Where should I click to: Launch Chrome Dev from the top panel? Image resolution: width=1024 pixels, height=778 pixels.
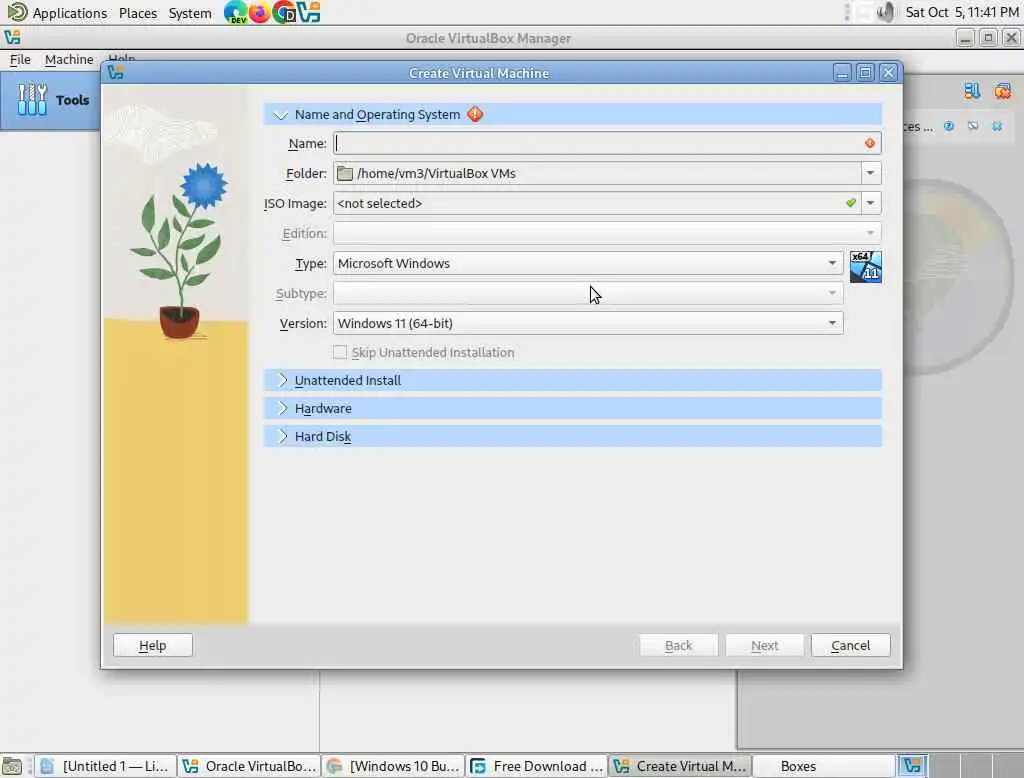click(284, 12)
